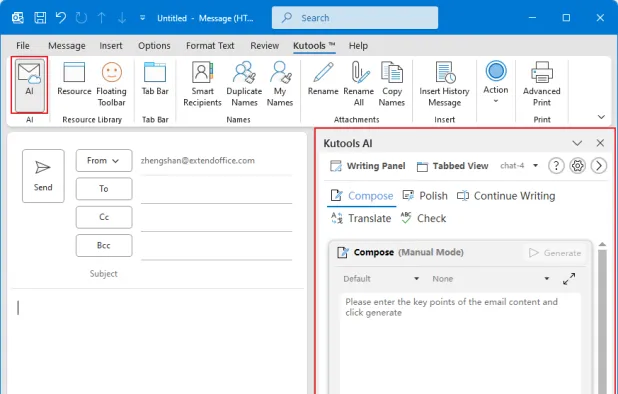Save the message with floppy icon
This screenshot has width=618, height=394.
[40, 18]
